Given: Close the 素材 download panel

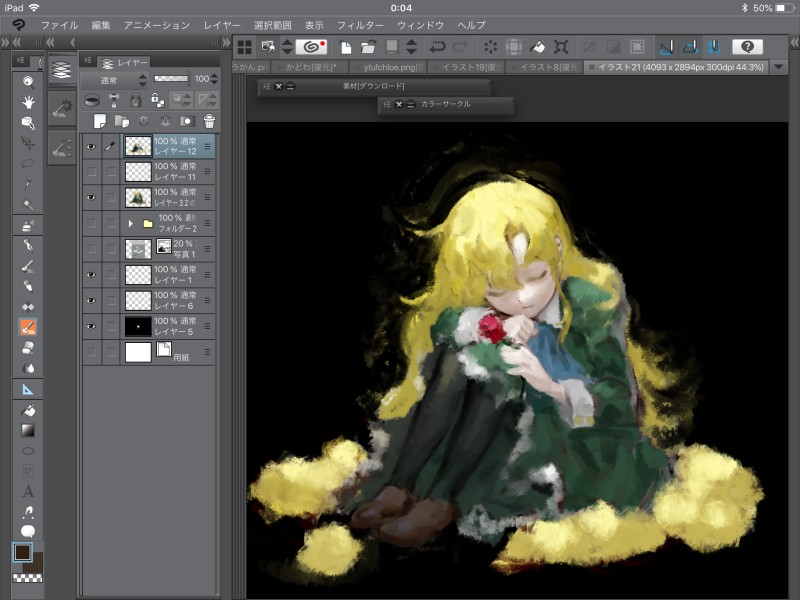Looking at the screenshot, I should [279, 86].
